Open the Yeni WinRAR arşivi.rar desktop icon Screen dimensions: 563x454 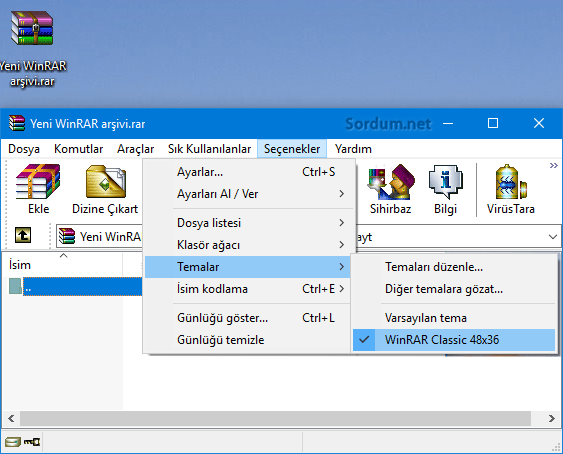coord(32,48)
